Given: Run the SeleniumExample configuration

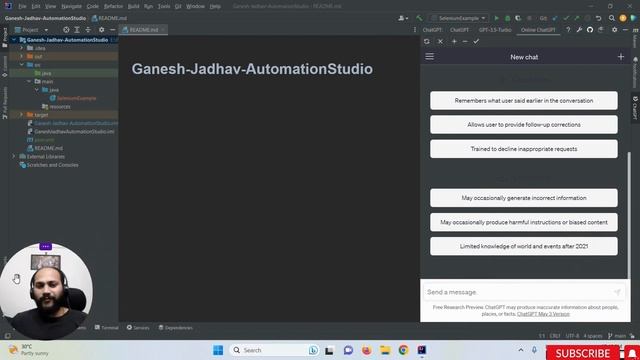Looking at the screenshot, I should pyautogui.click(x=496, y=18).
